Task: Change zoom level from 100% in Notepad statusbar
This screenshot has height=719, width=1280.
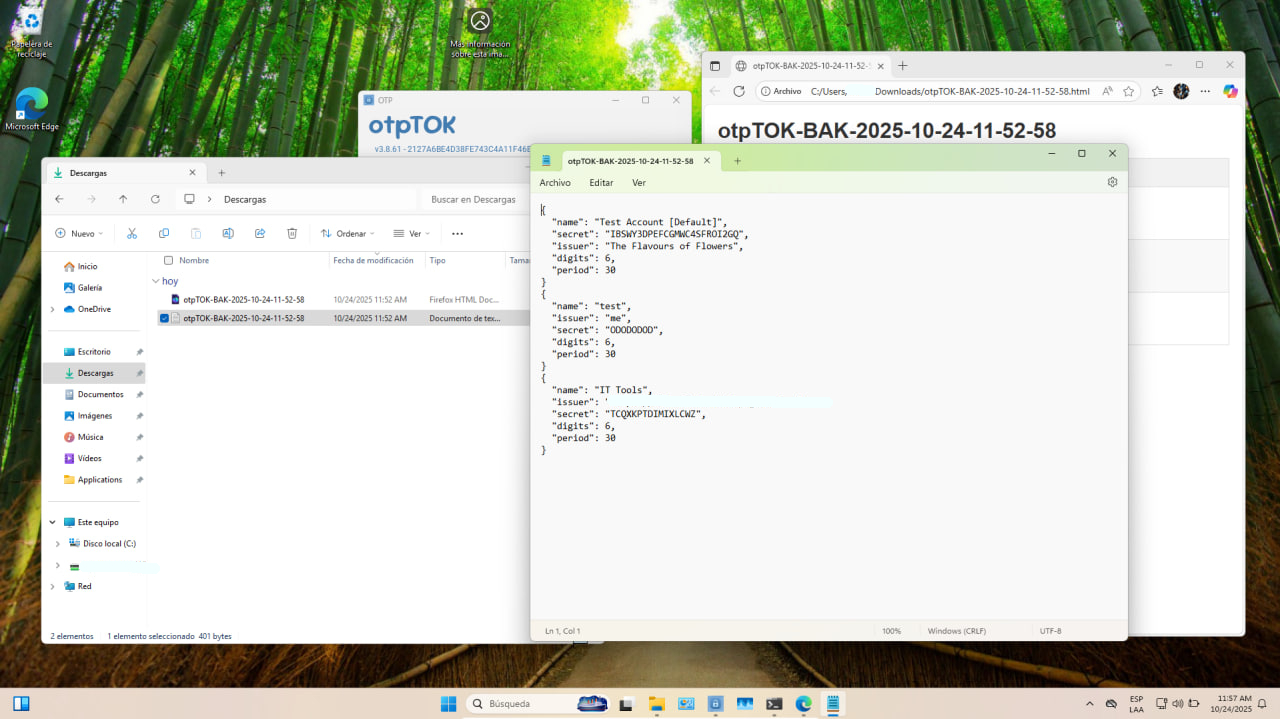Action: point(890,630)
